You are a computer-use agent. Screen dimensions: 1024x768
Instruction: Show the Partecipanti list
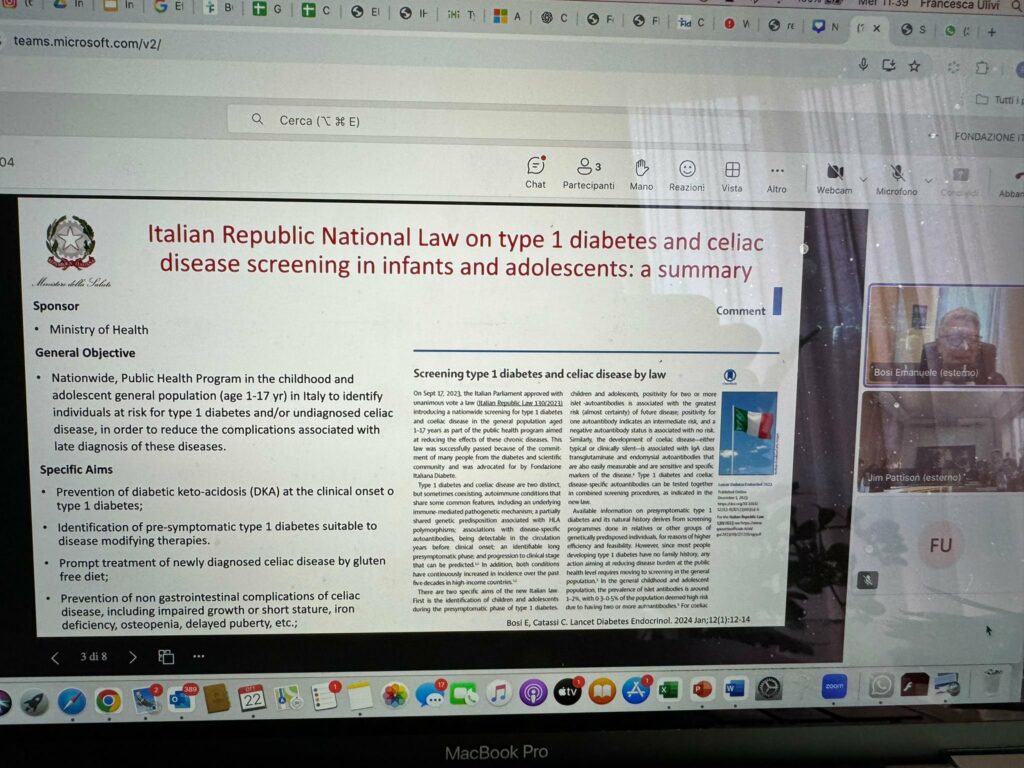coord(588,171)
